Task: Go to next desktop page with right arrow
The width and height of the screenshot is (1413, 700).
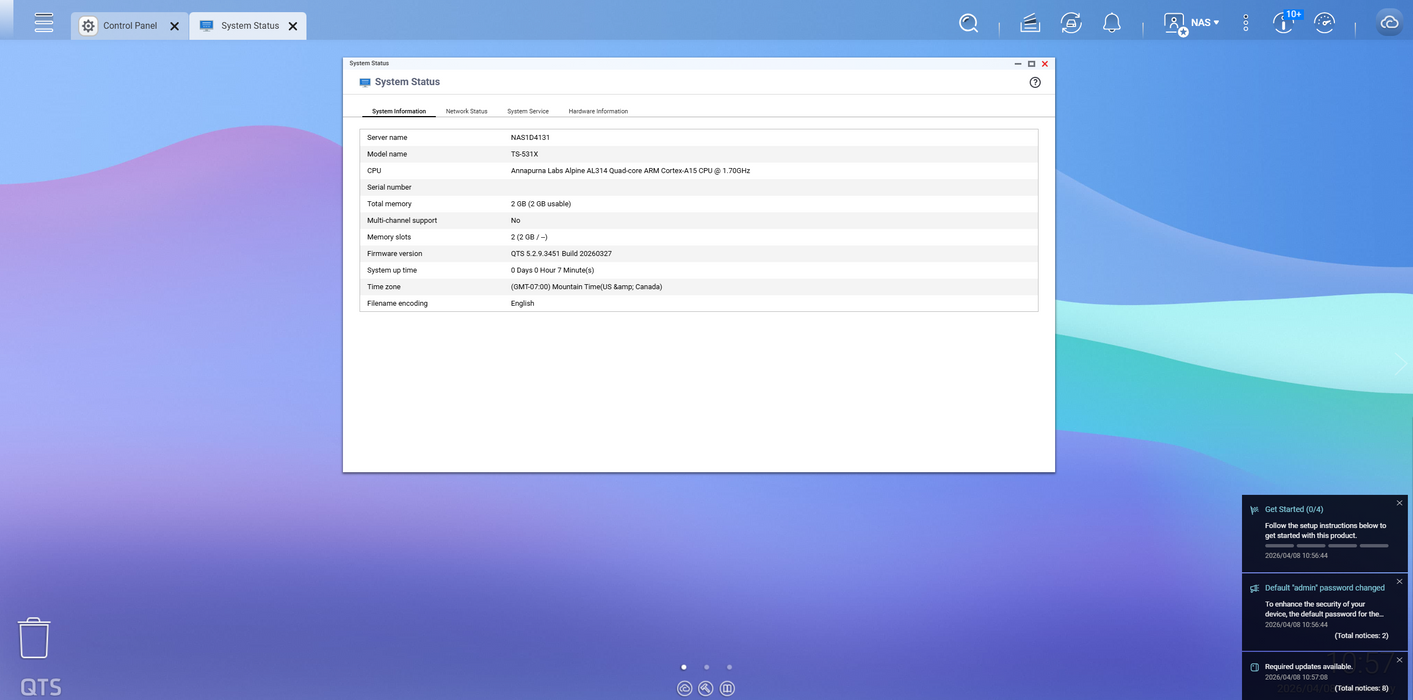Action: (1399, 364)
